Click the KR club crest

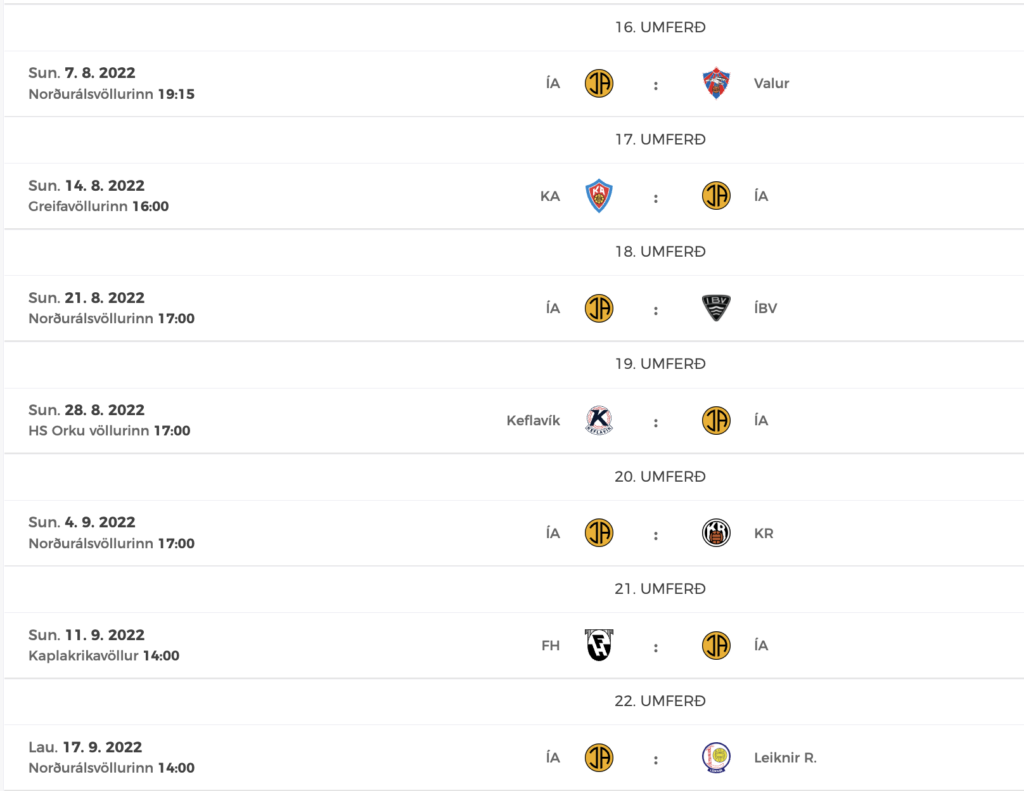pos(716,533)
